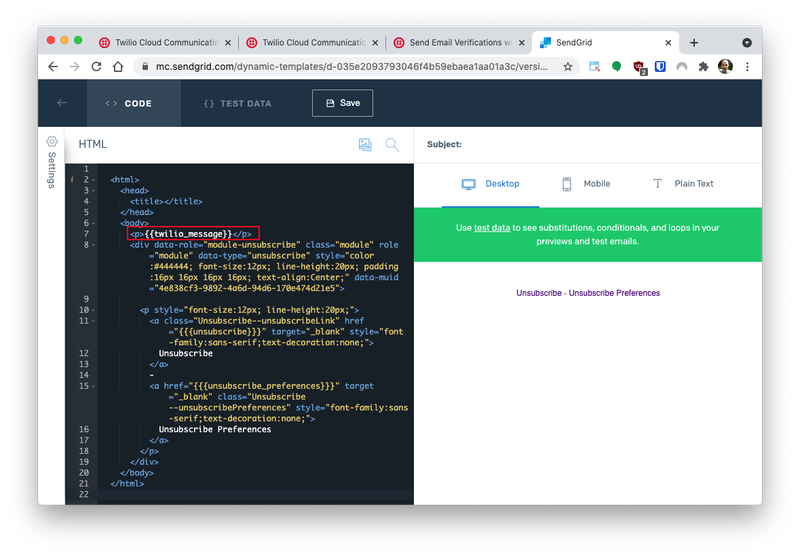Reload the SendGrid page
Screen dimensions: 800x555
pos(96,67)
